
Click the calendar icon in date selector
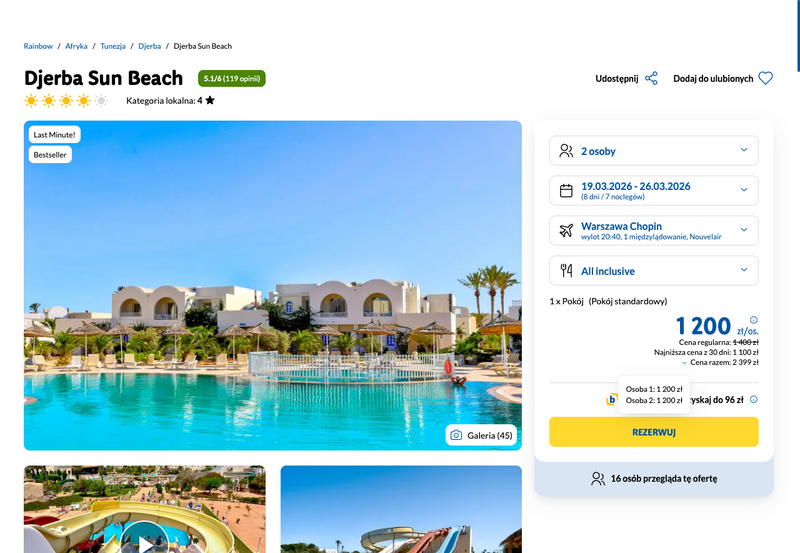coord(566,191)
